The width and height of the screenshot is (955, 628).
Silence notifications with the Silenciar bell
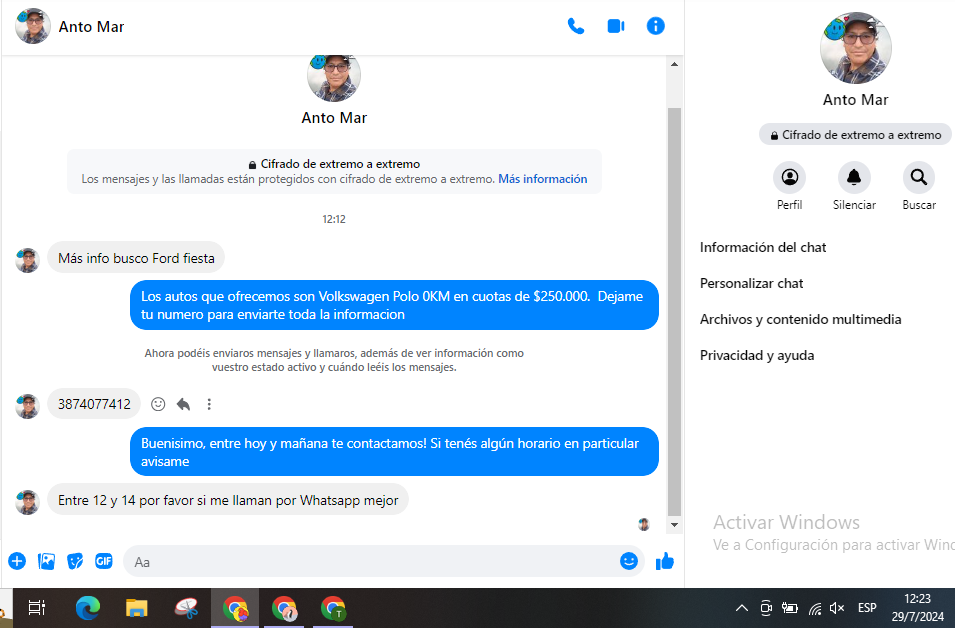click(x=854, y=178)
